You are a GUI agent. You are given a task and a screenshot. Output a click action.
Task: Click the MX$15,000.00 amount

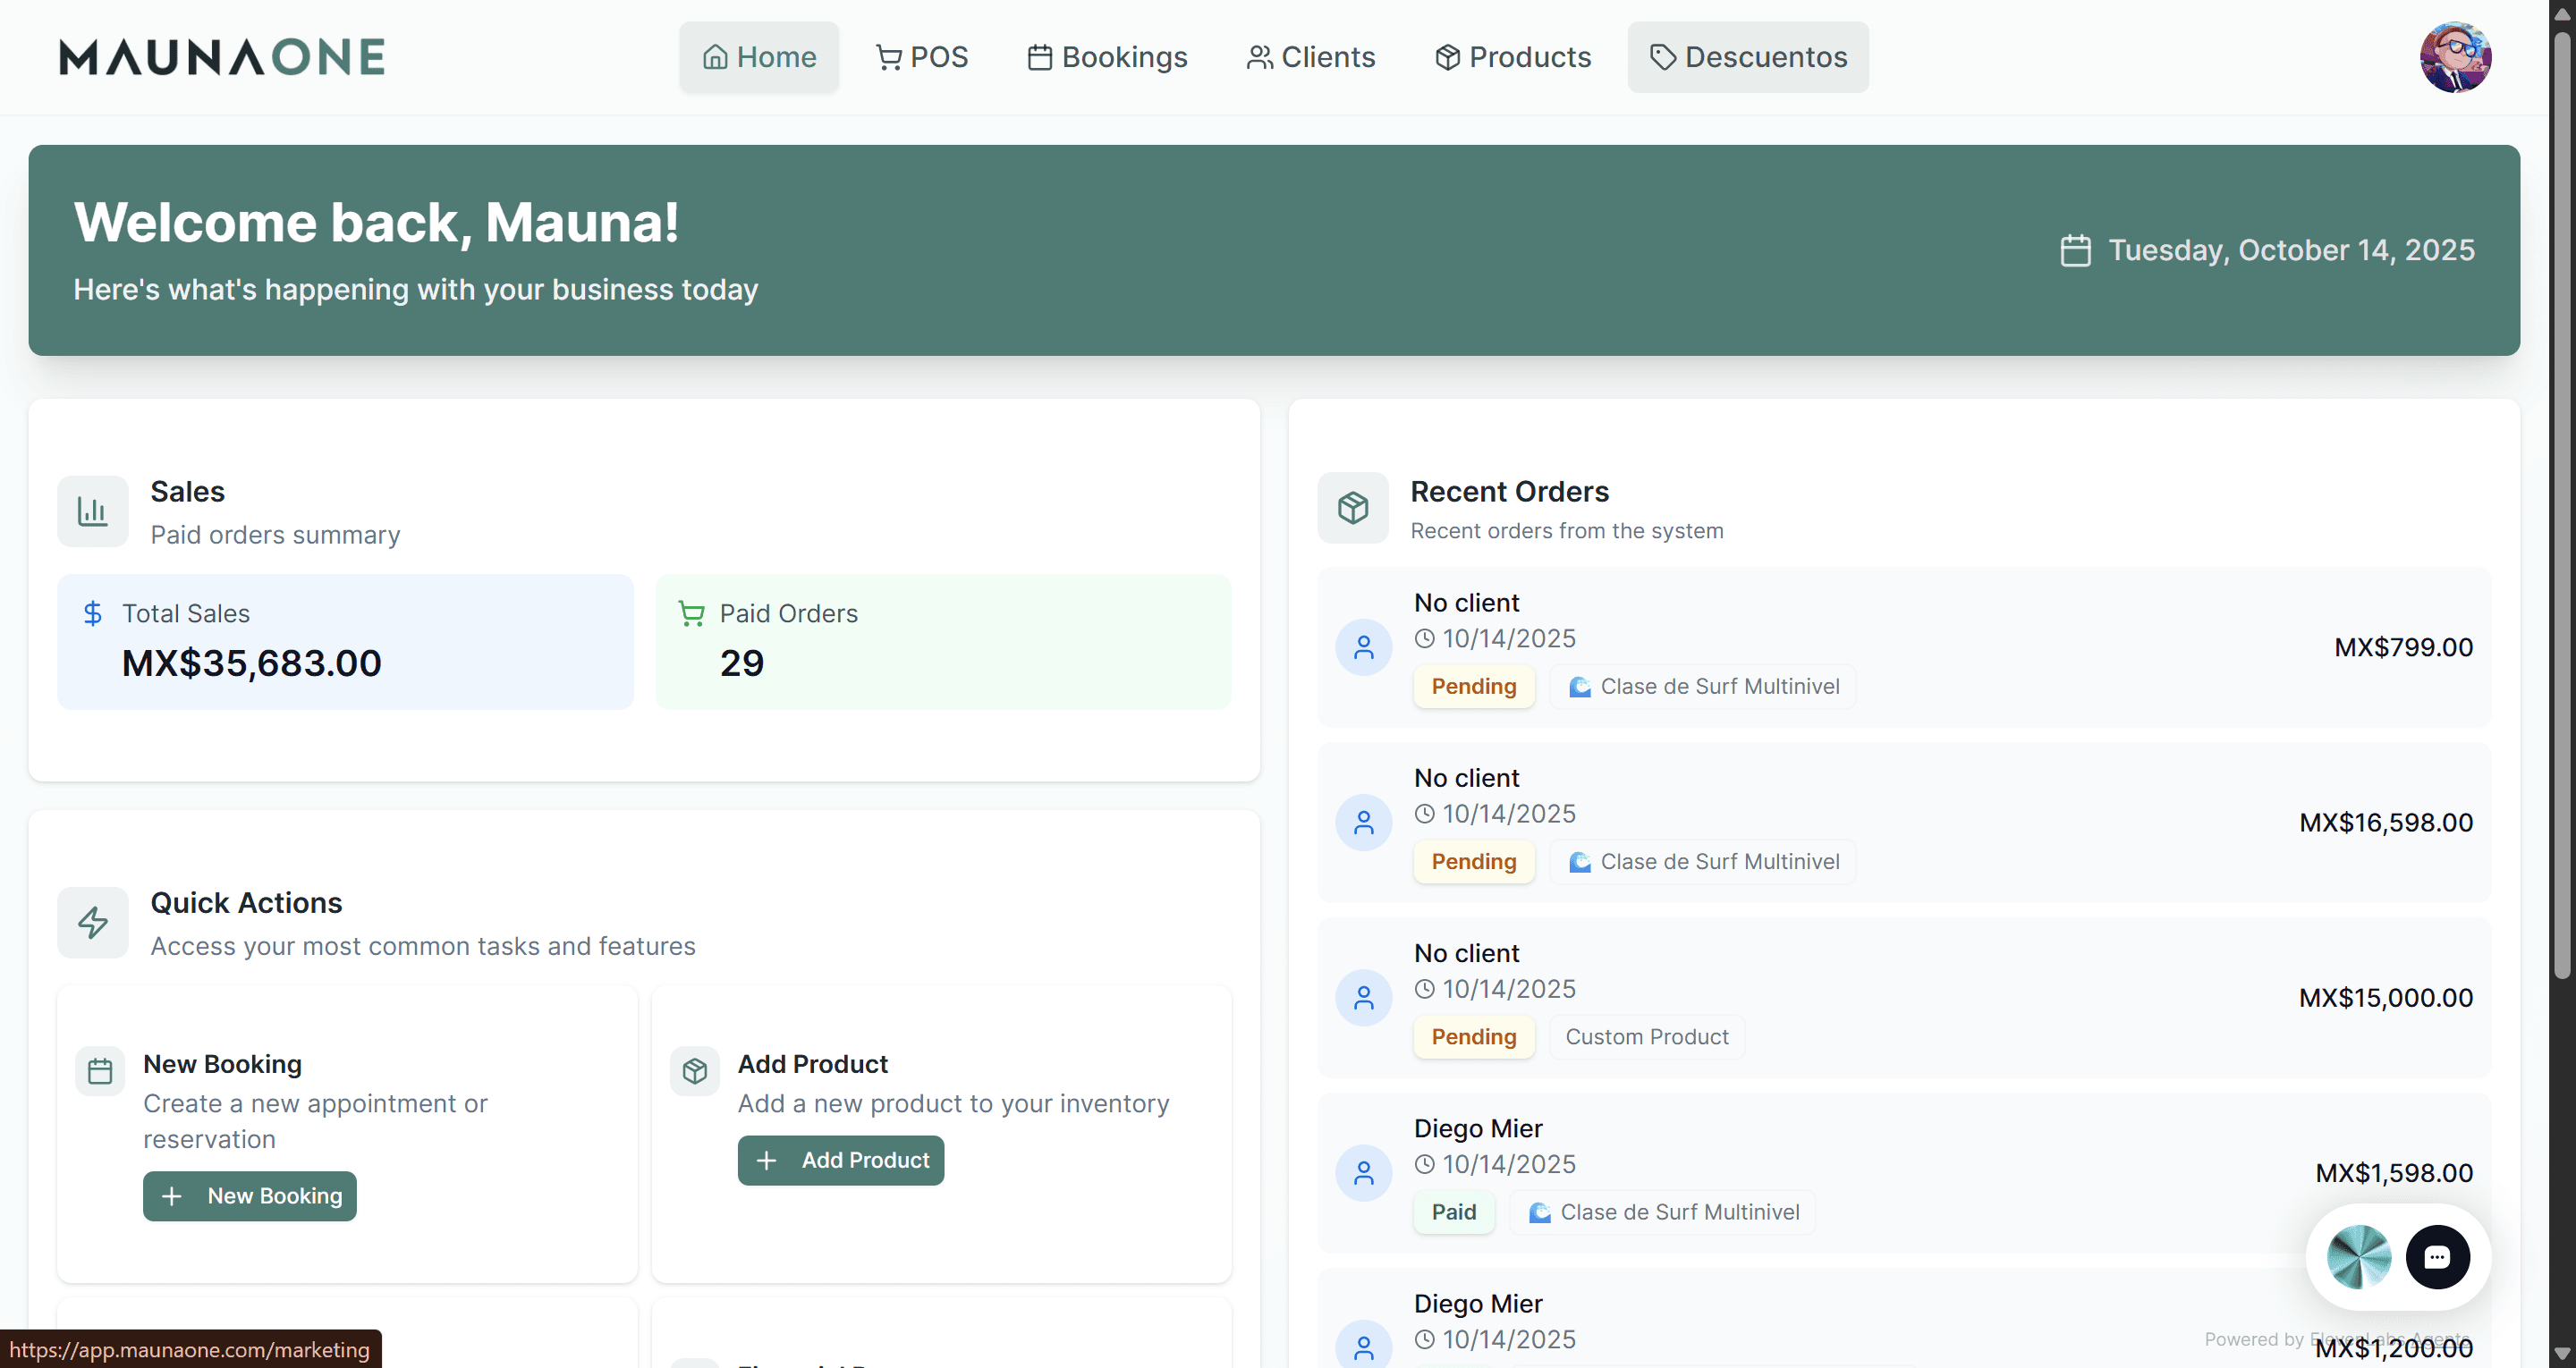click(2386, 997)
